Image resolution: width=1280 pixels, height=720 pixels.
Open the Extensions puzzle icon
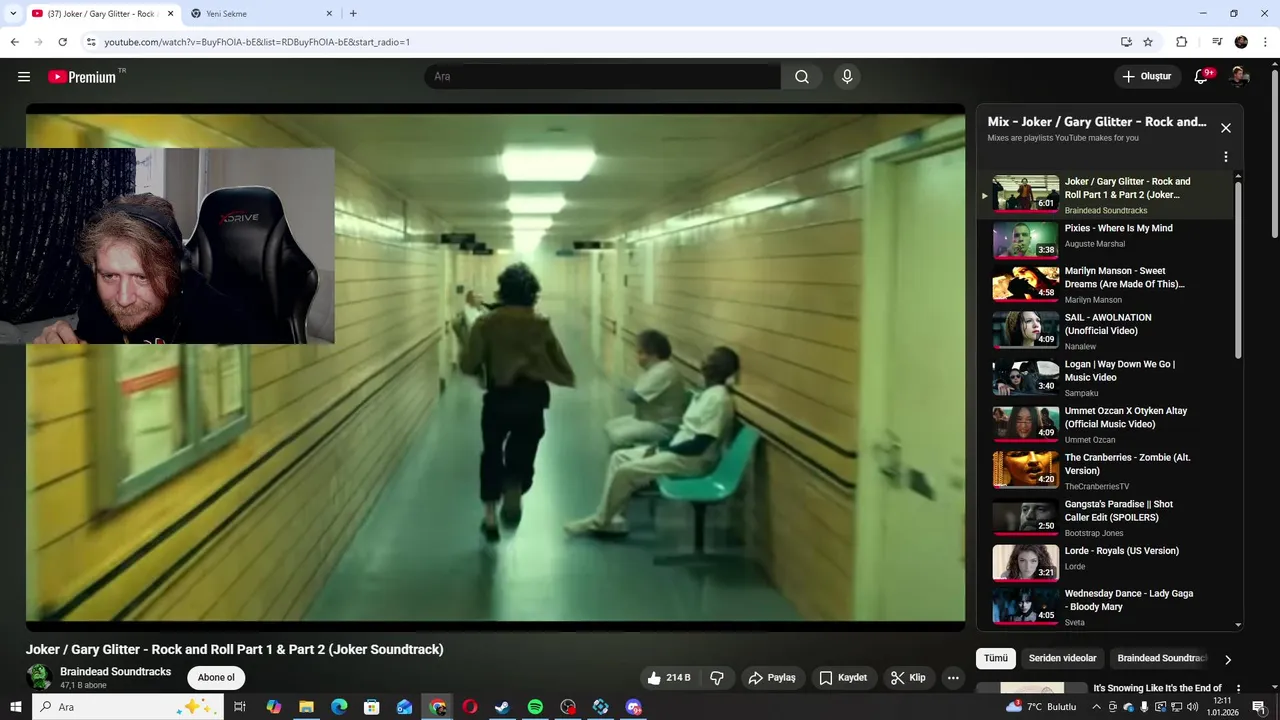click(1181, 42)
